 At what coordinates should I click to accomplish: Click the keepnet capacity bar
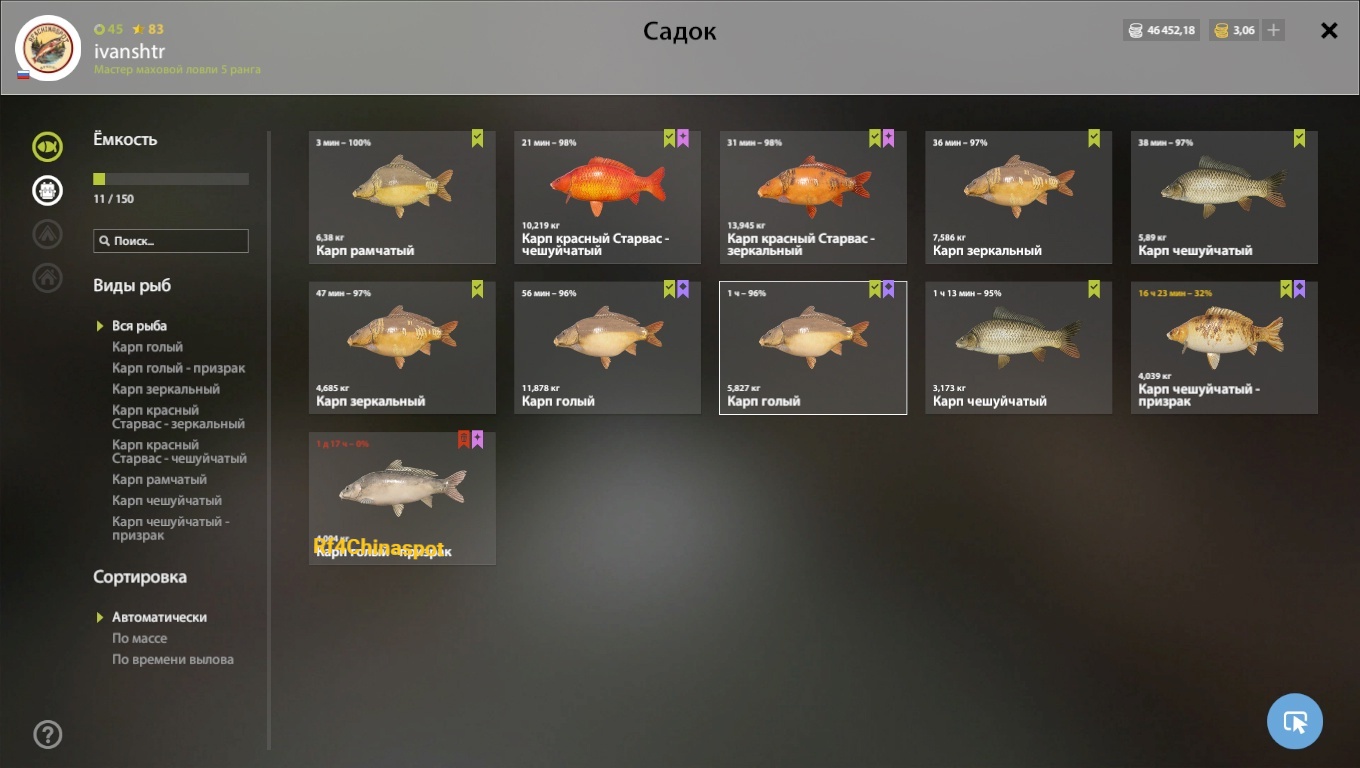tap(171, 179)
